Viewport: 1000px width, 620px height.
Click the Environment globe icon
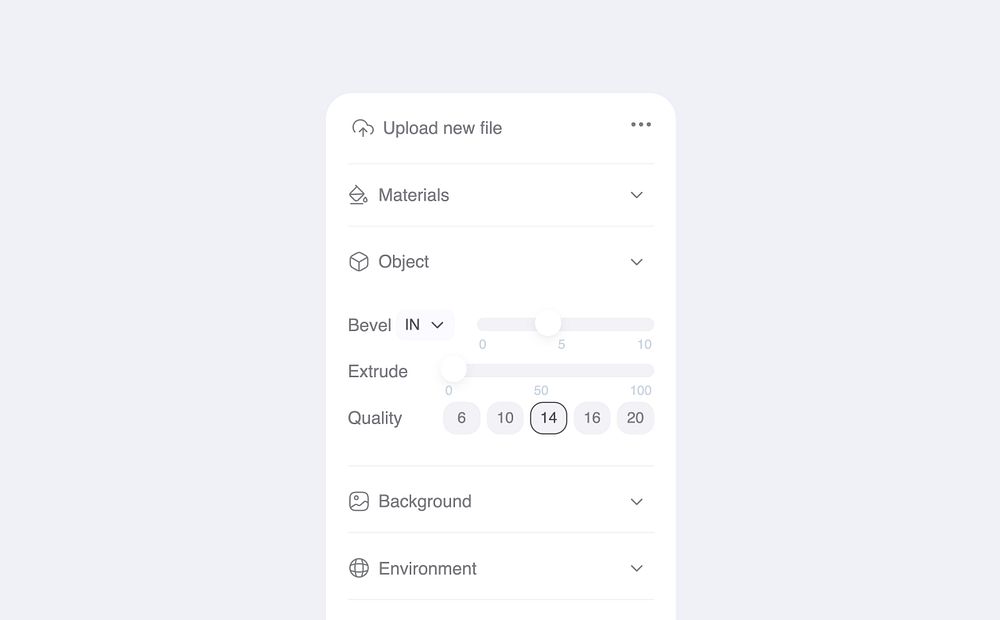click(358, 569)
